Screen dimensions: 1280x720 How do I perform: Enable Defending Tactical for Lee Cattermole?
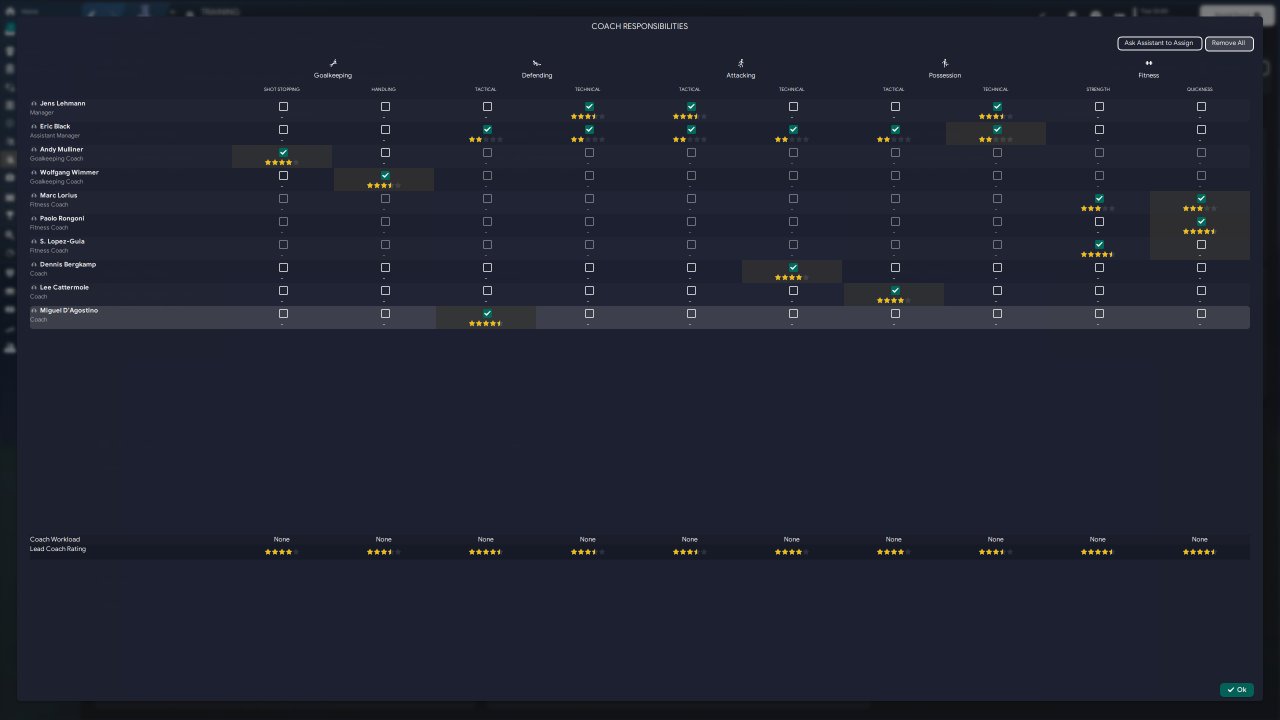click(x=487, y=290)
